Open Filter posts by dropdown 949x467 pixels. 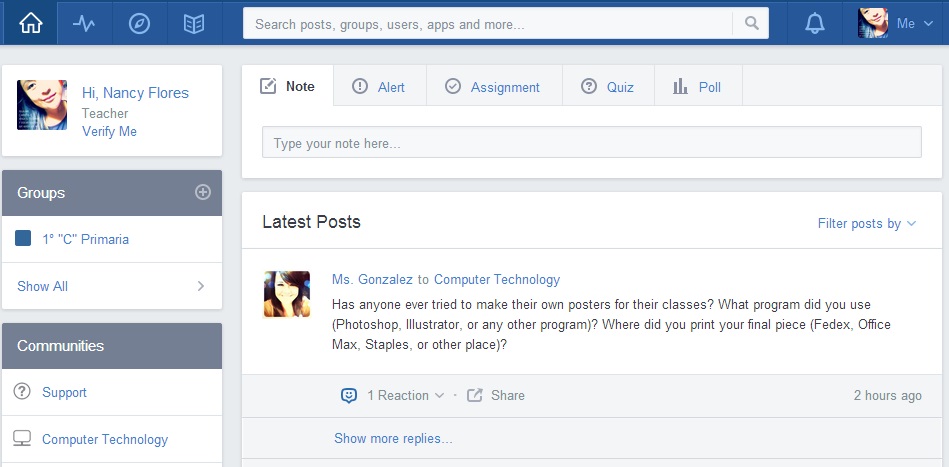867,223
